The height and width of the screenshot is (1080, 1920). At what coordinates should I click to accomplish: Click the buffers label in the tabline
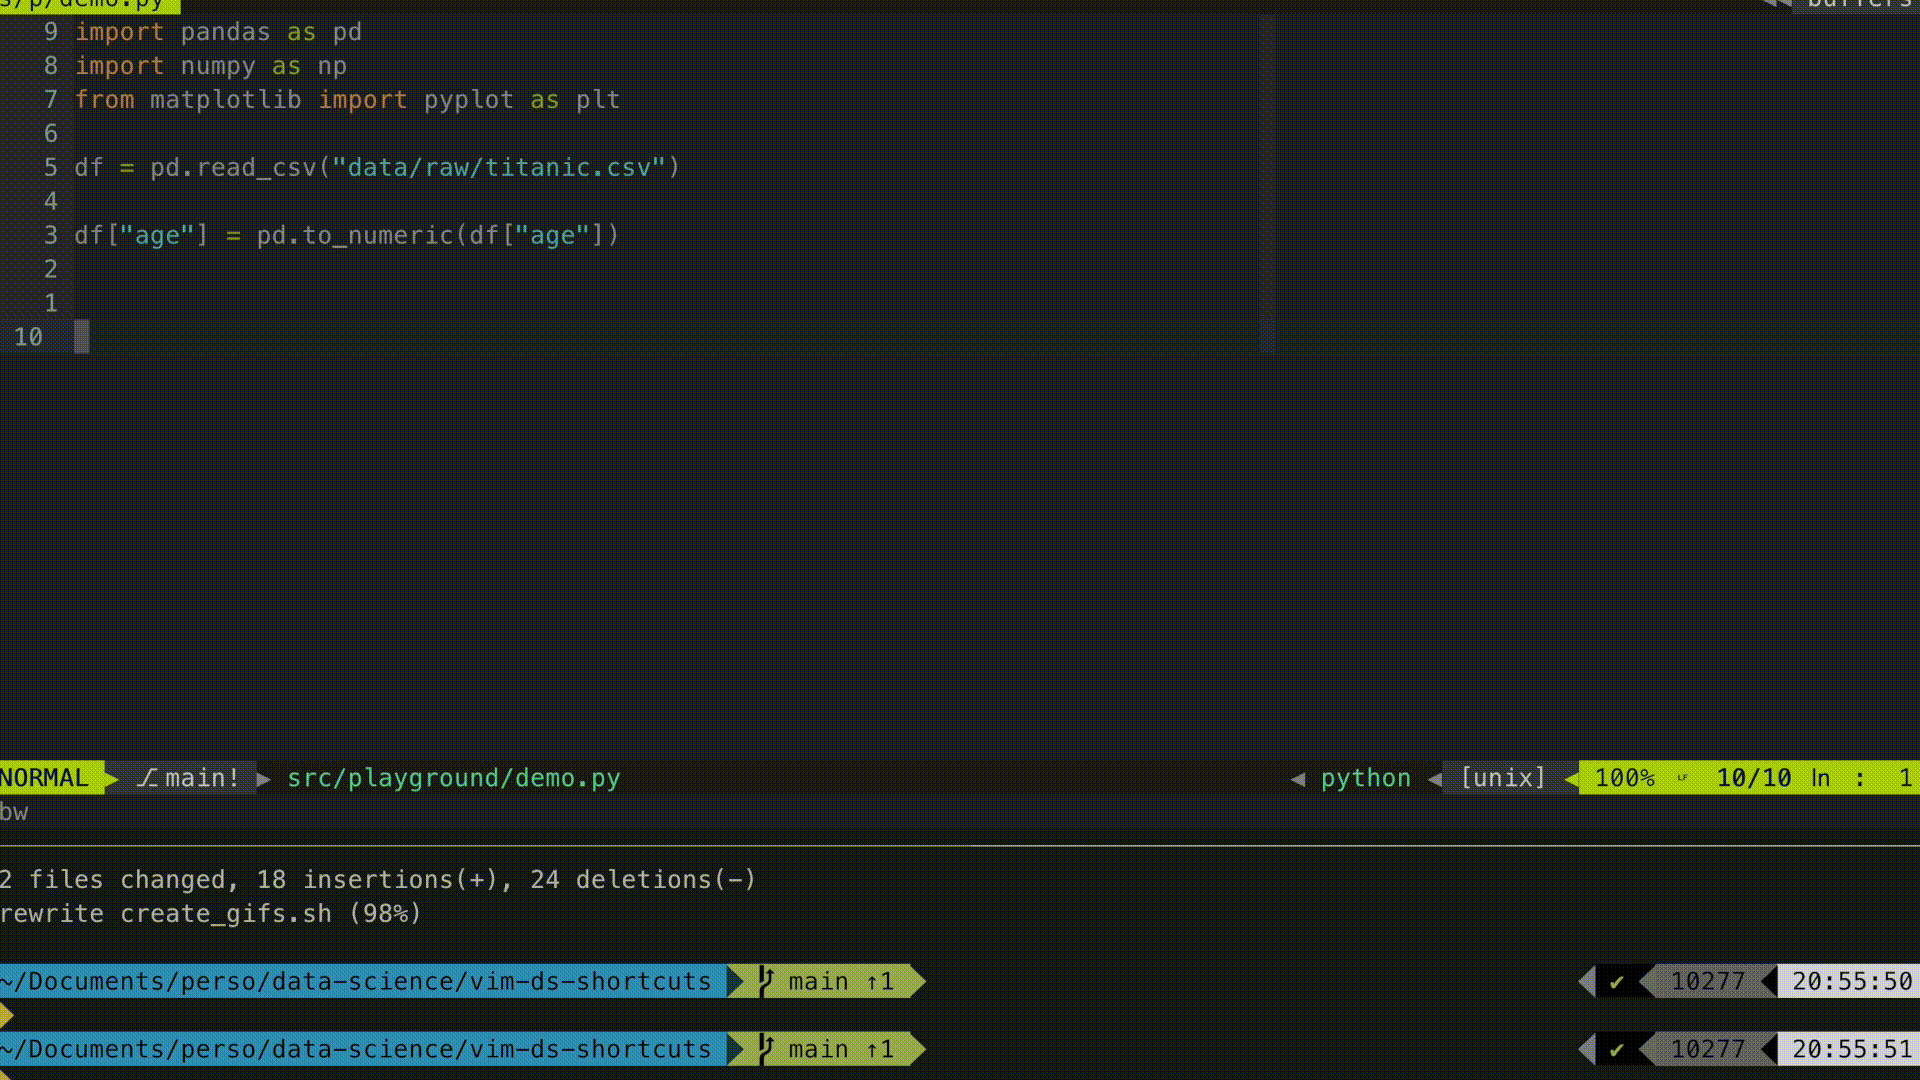coord(1858,4)
